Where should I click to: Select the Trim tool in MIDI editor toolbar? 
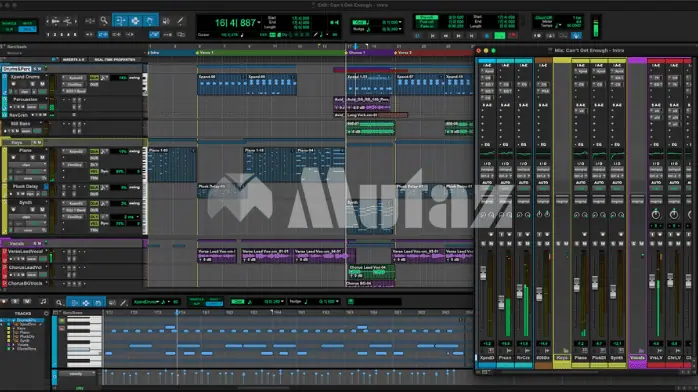click(x=74, y=303)
